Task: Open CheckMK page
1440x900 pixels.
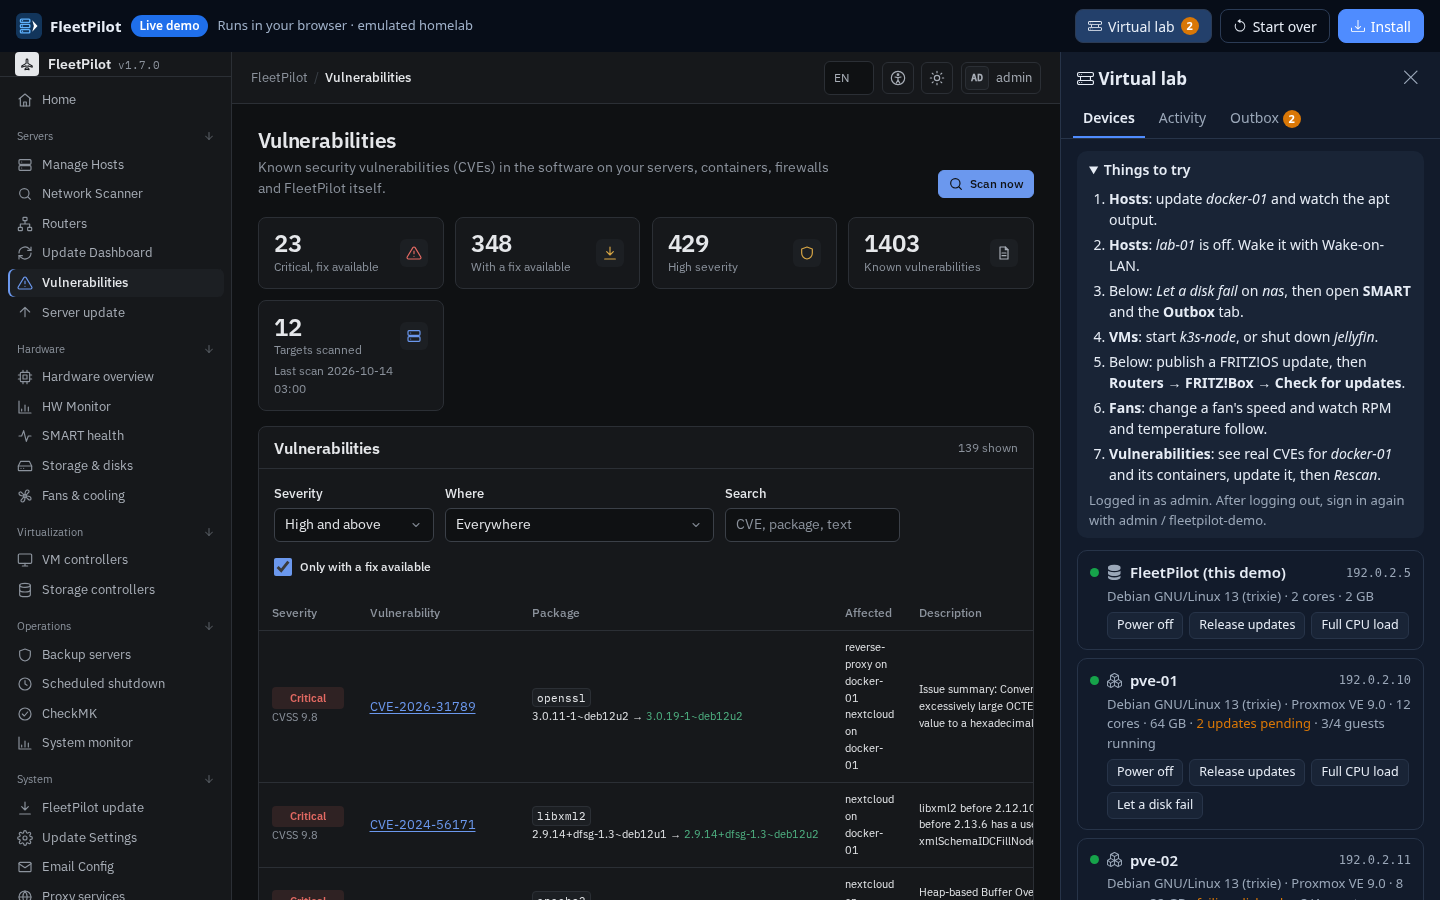Action: 116,714
